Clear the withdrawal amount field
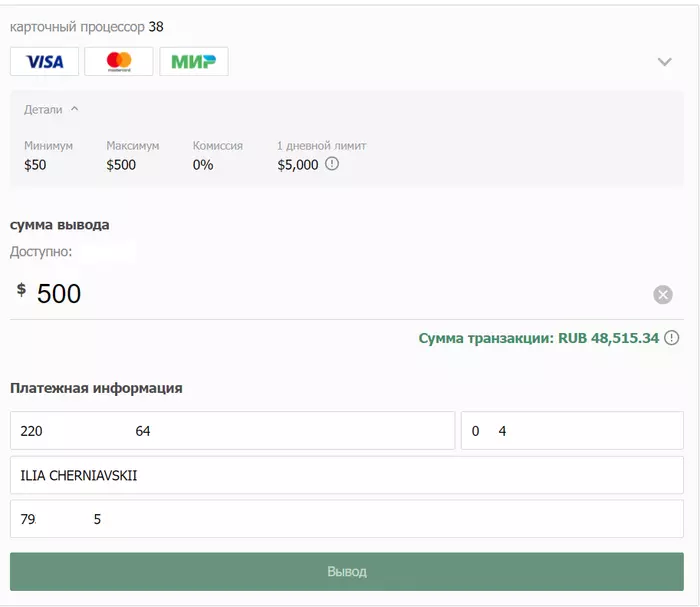This screenshot has width=700, height=607. (663, 295)
